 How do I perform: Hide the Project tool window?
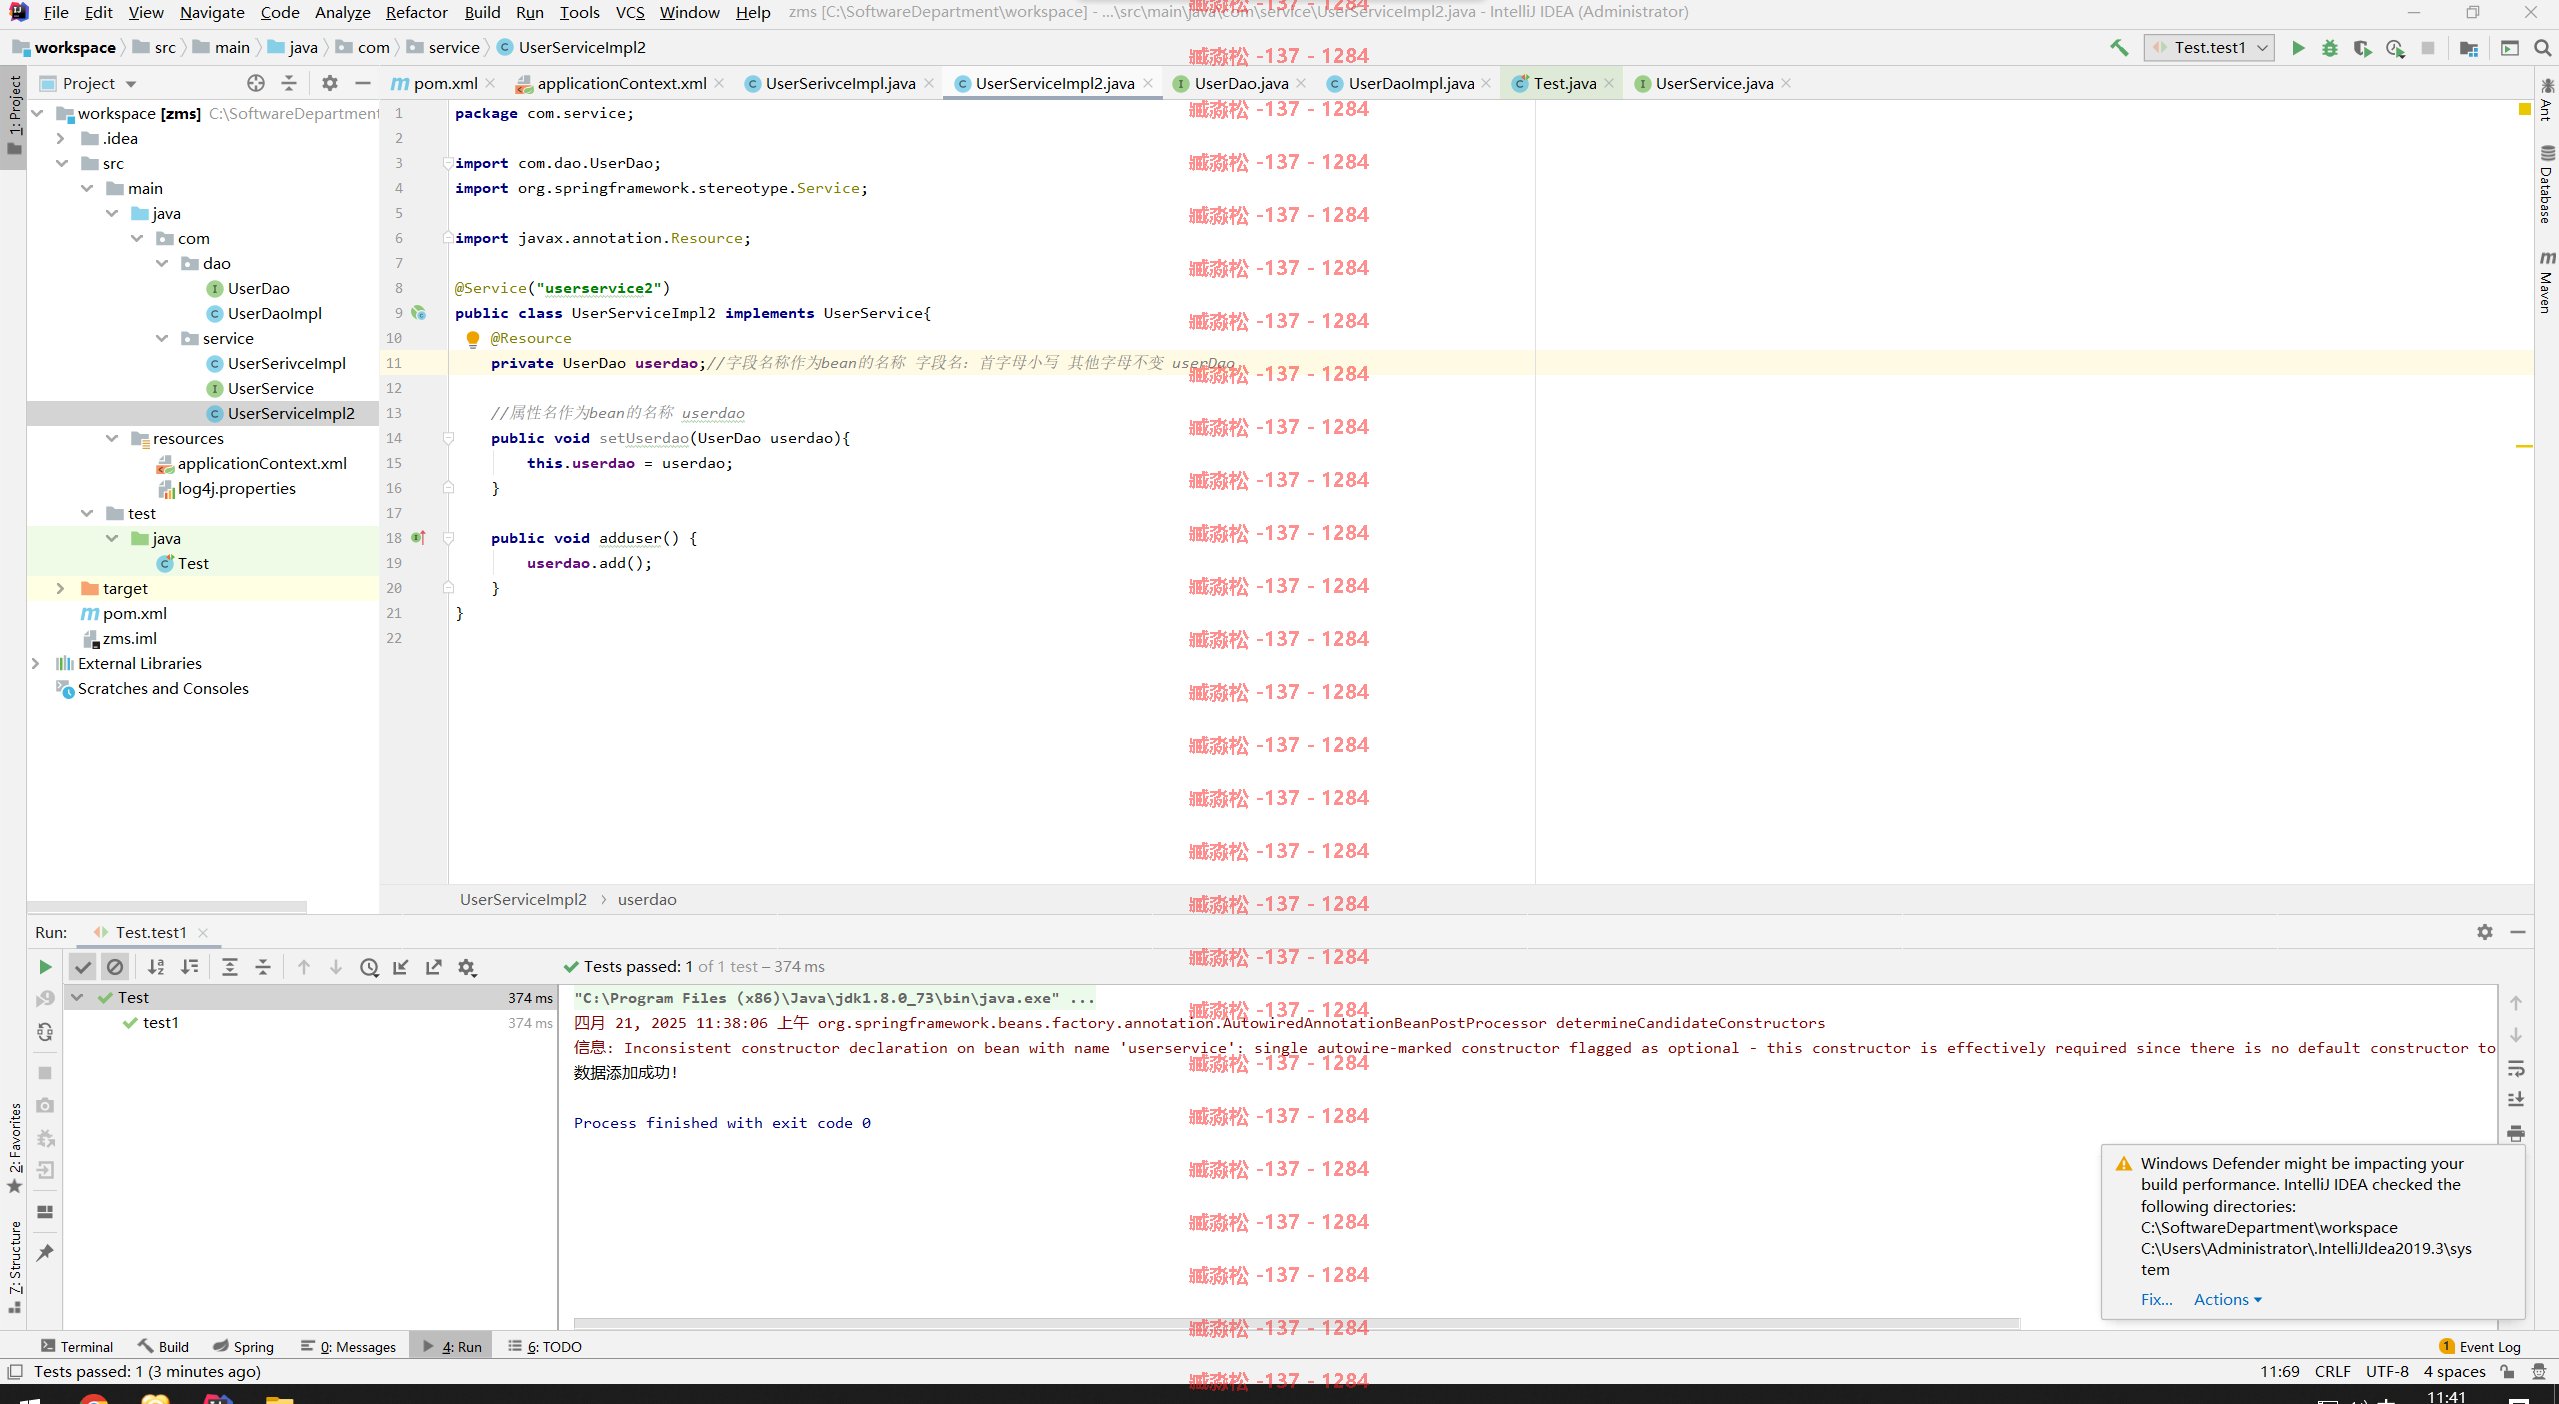pyautogui.click(x=362, y=83)
